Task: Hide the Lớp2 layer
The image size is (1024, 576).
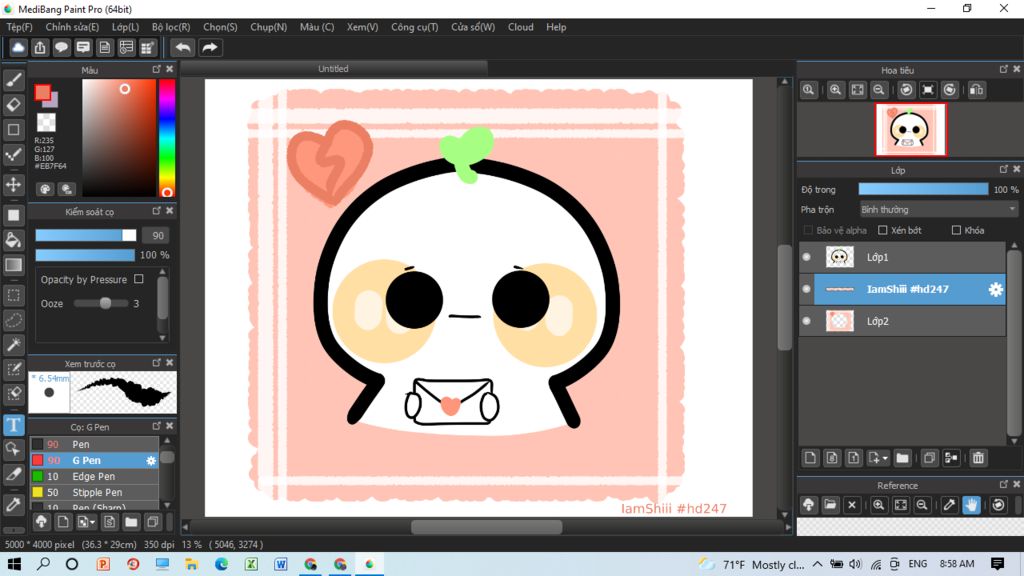Action: tap(807, 321)
